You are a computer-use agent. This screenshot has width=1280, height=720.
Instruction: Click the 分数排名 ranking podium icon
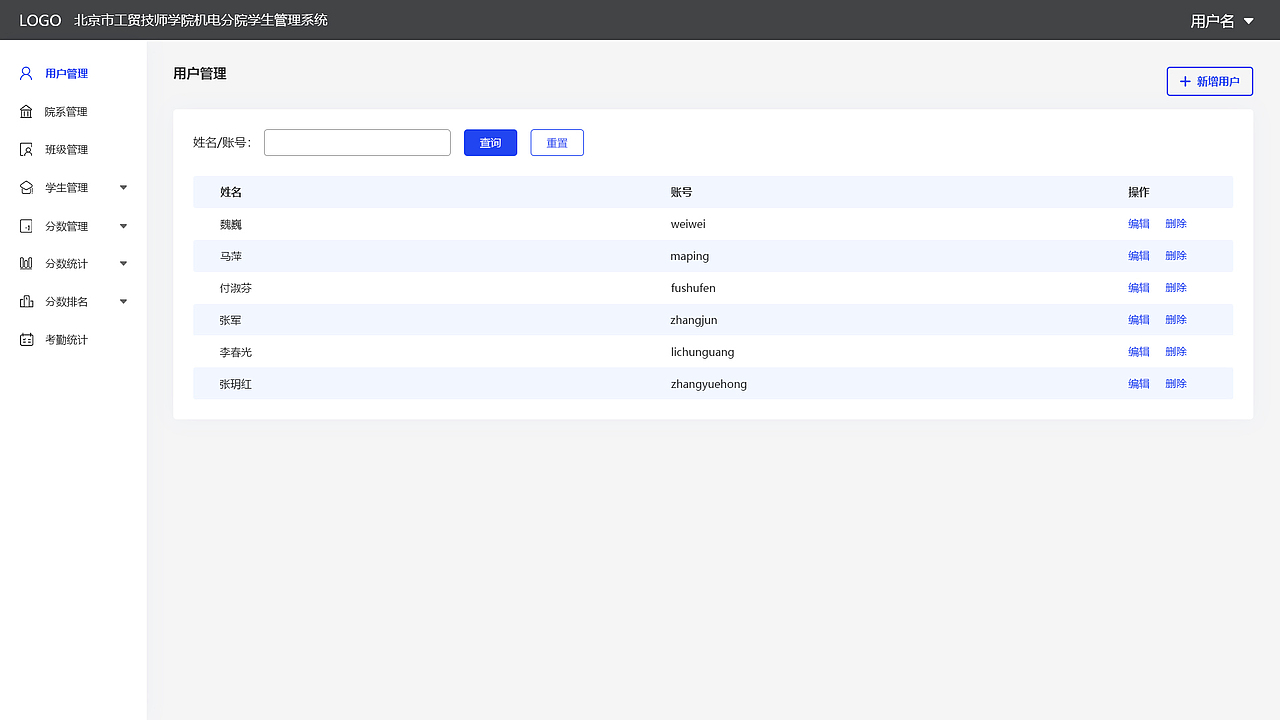[26, 301]
